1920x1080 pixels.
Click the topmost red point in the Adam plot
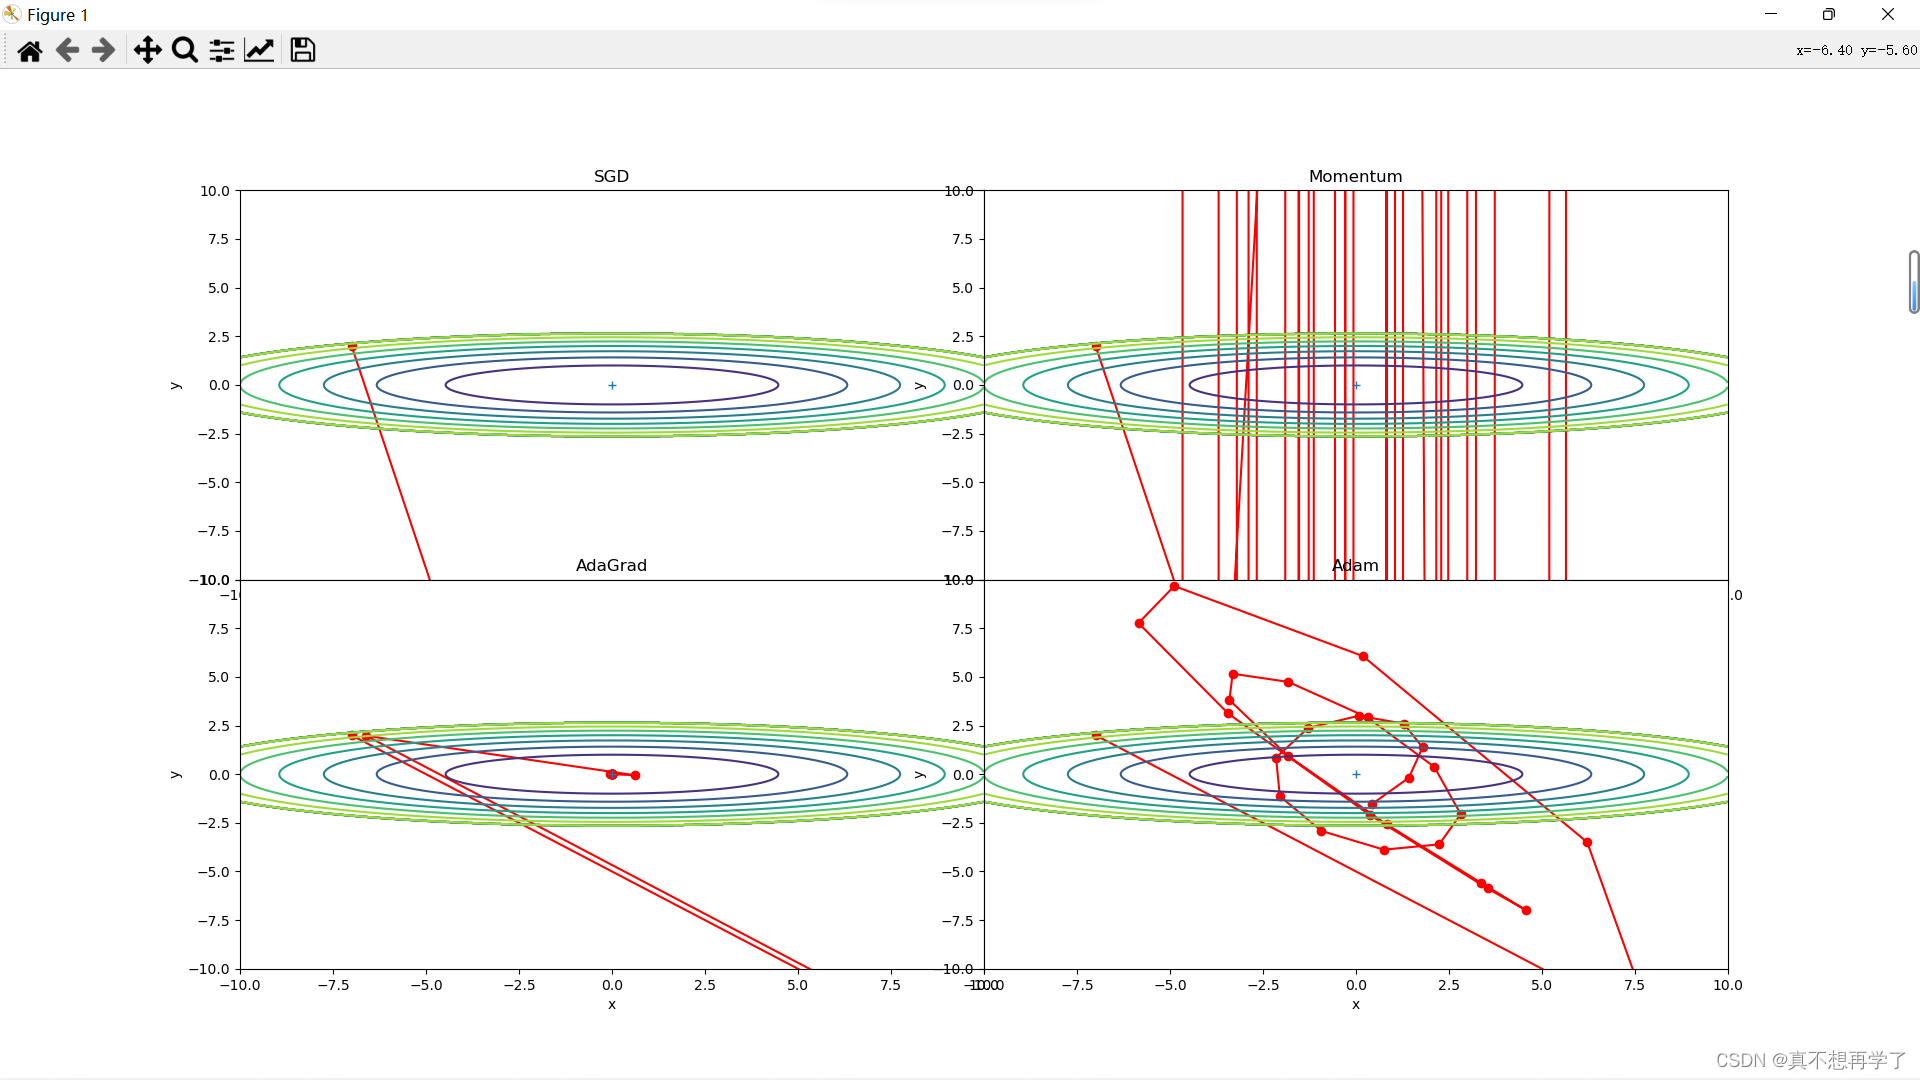1174,587
